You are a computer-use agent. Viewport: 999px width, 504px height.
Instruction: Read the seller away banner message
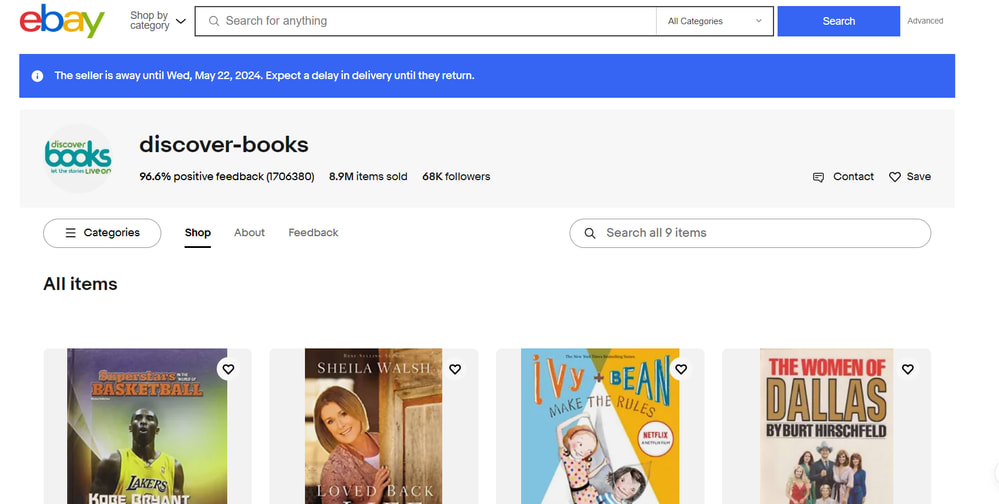[264, 76]
